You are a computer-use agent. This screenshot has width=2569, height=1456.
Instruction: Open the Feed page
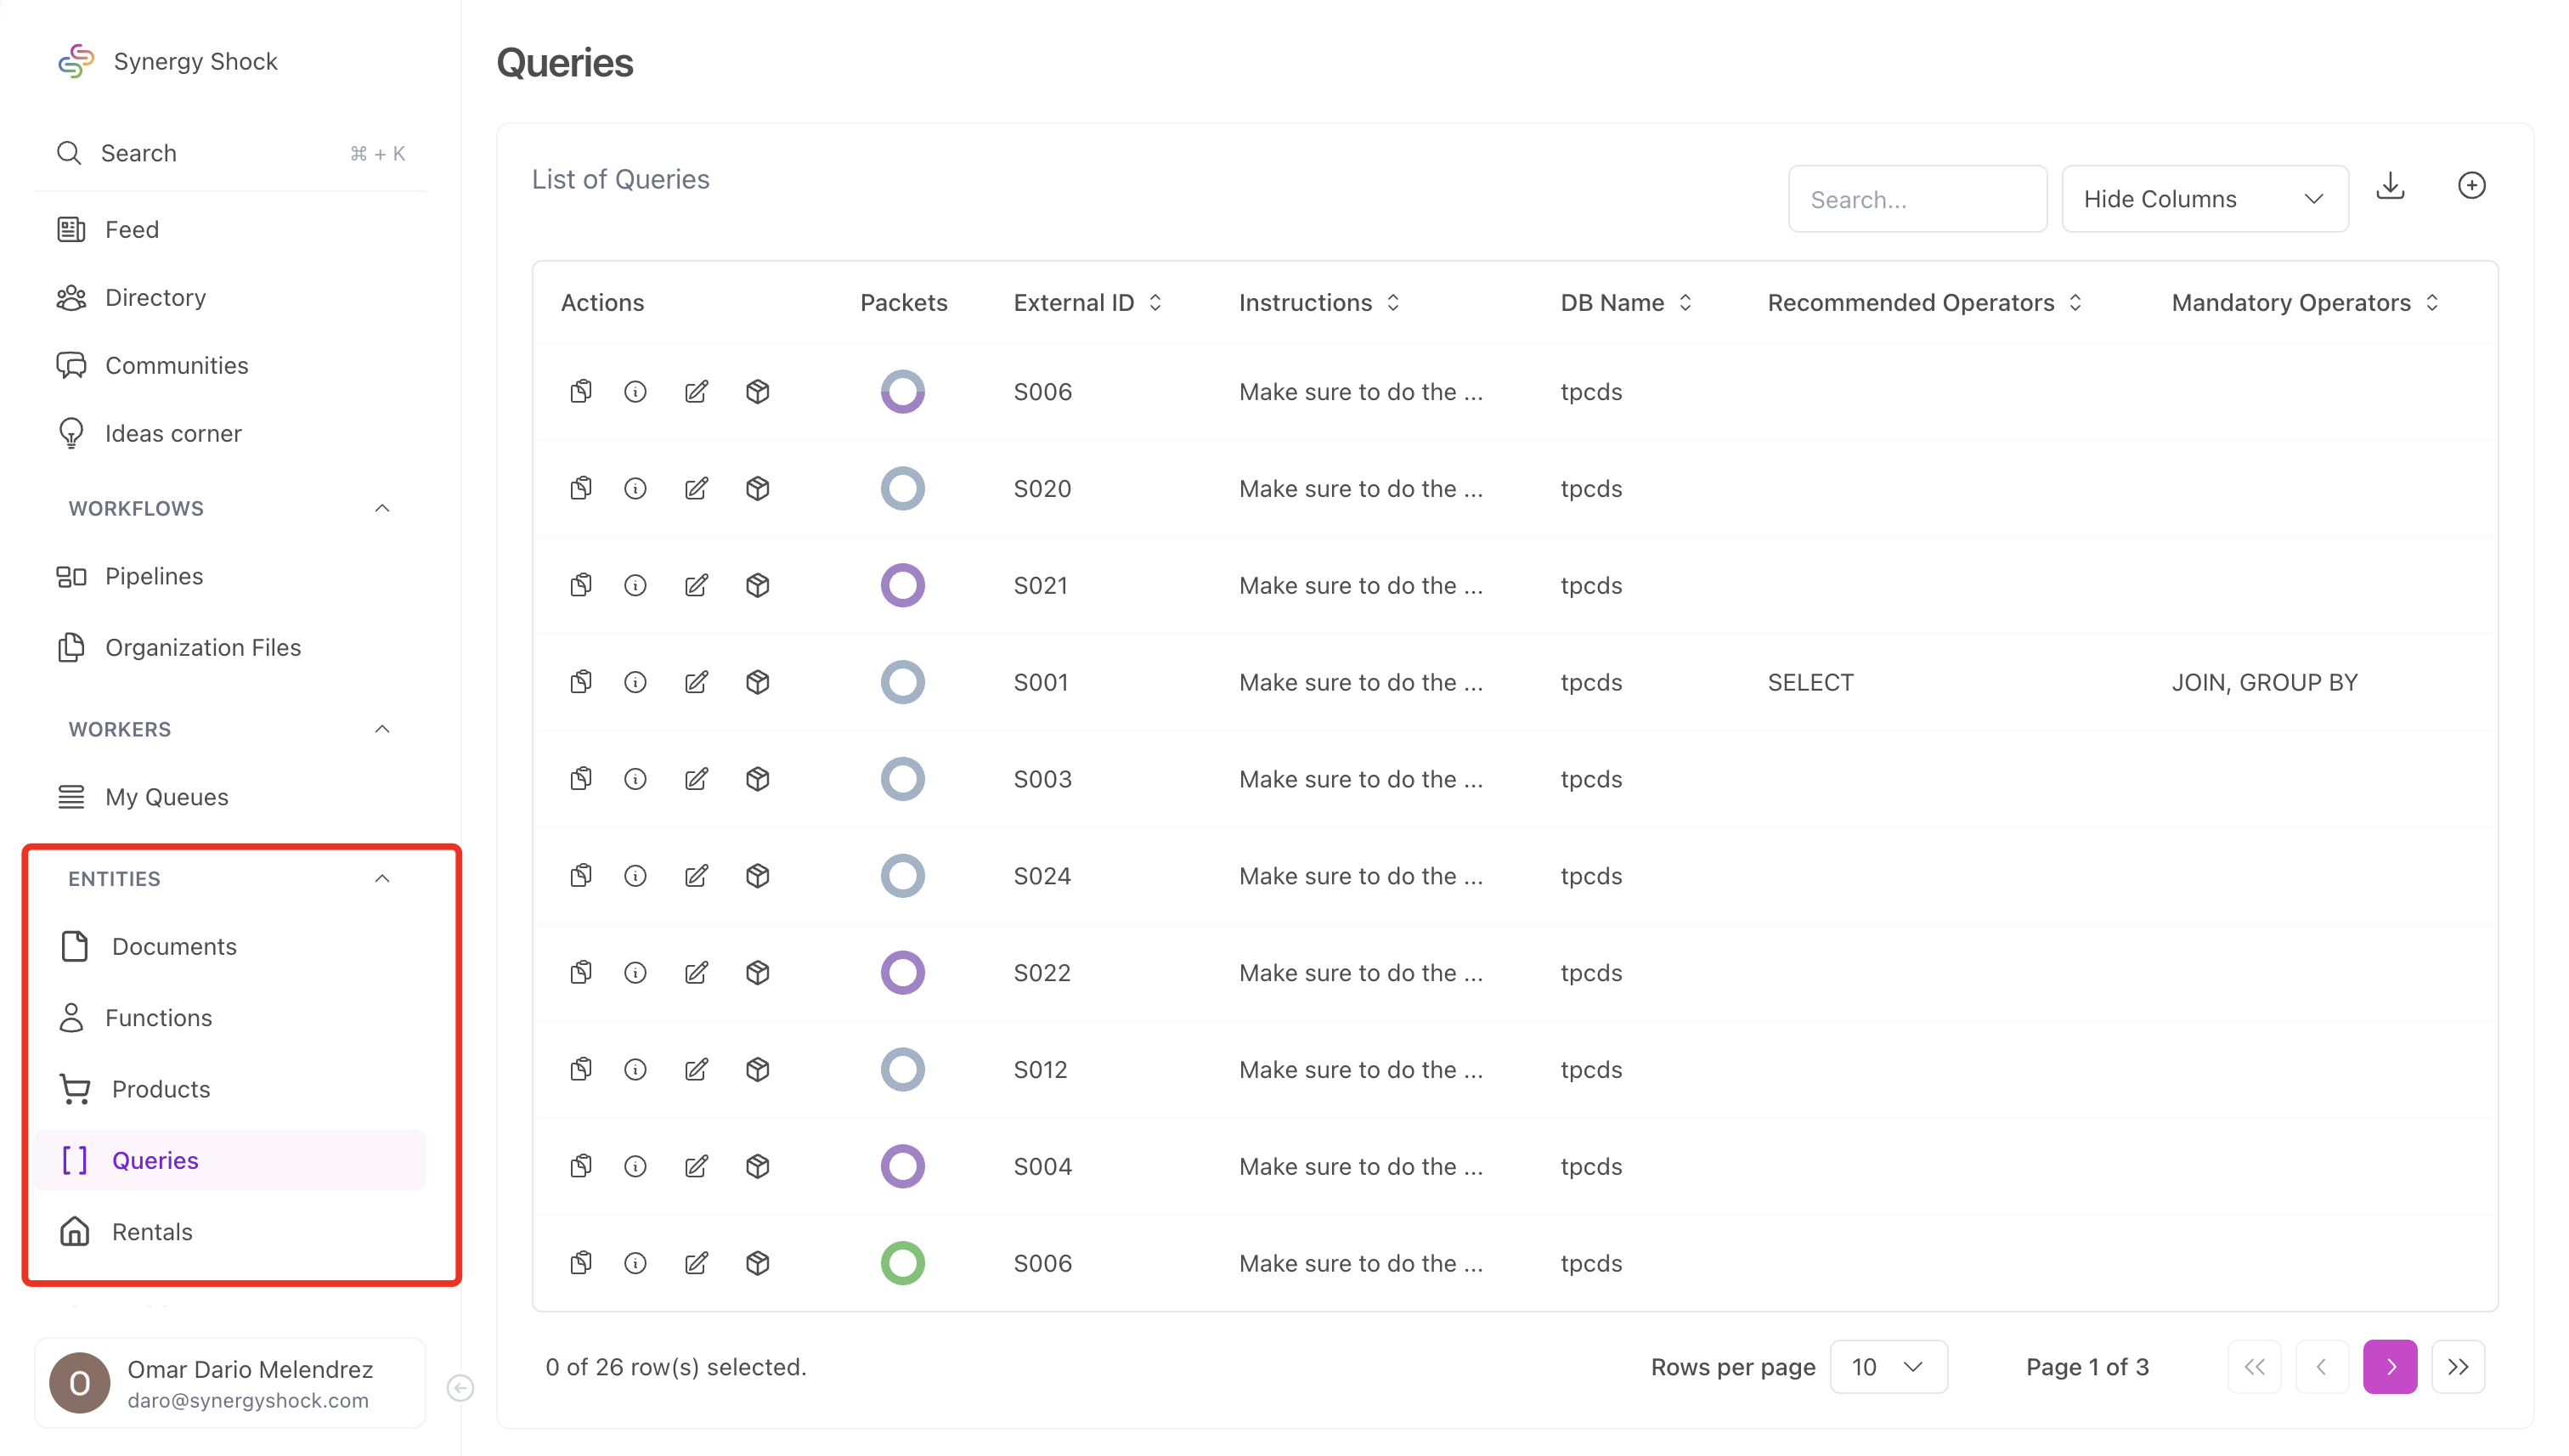pos(230,229)
